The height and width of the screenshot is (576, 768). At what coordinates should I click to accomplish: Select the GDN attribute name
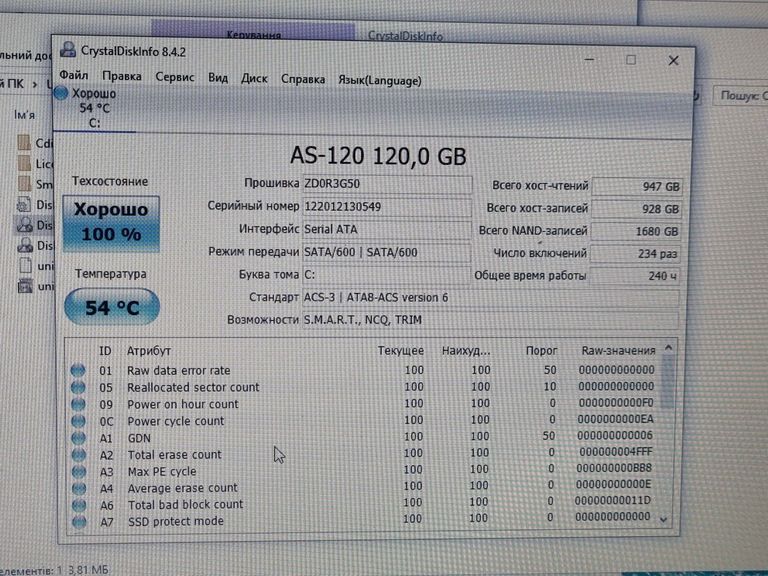point(139,438)
